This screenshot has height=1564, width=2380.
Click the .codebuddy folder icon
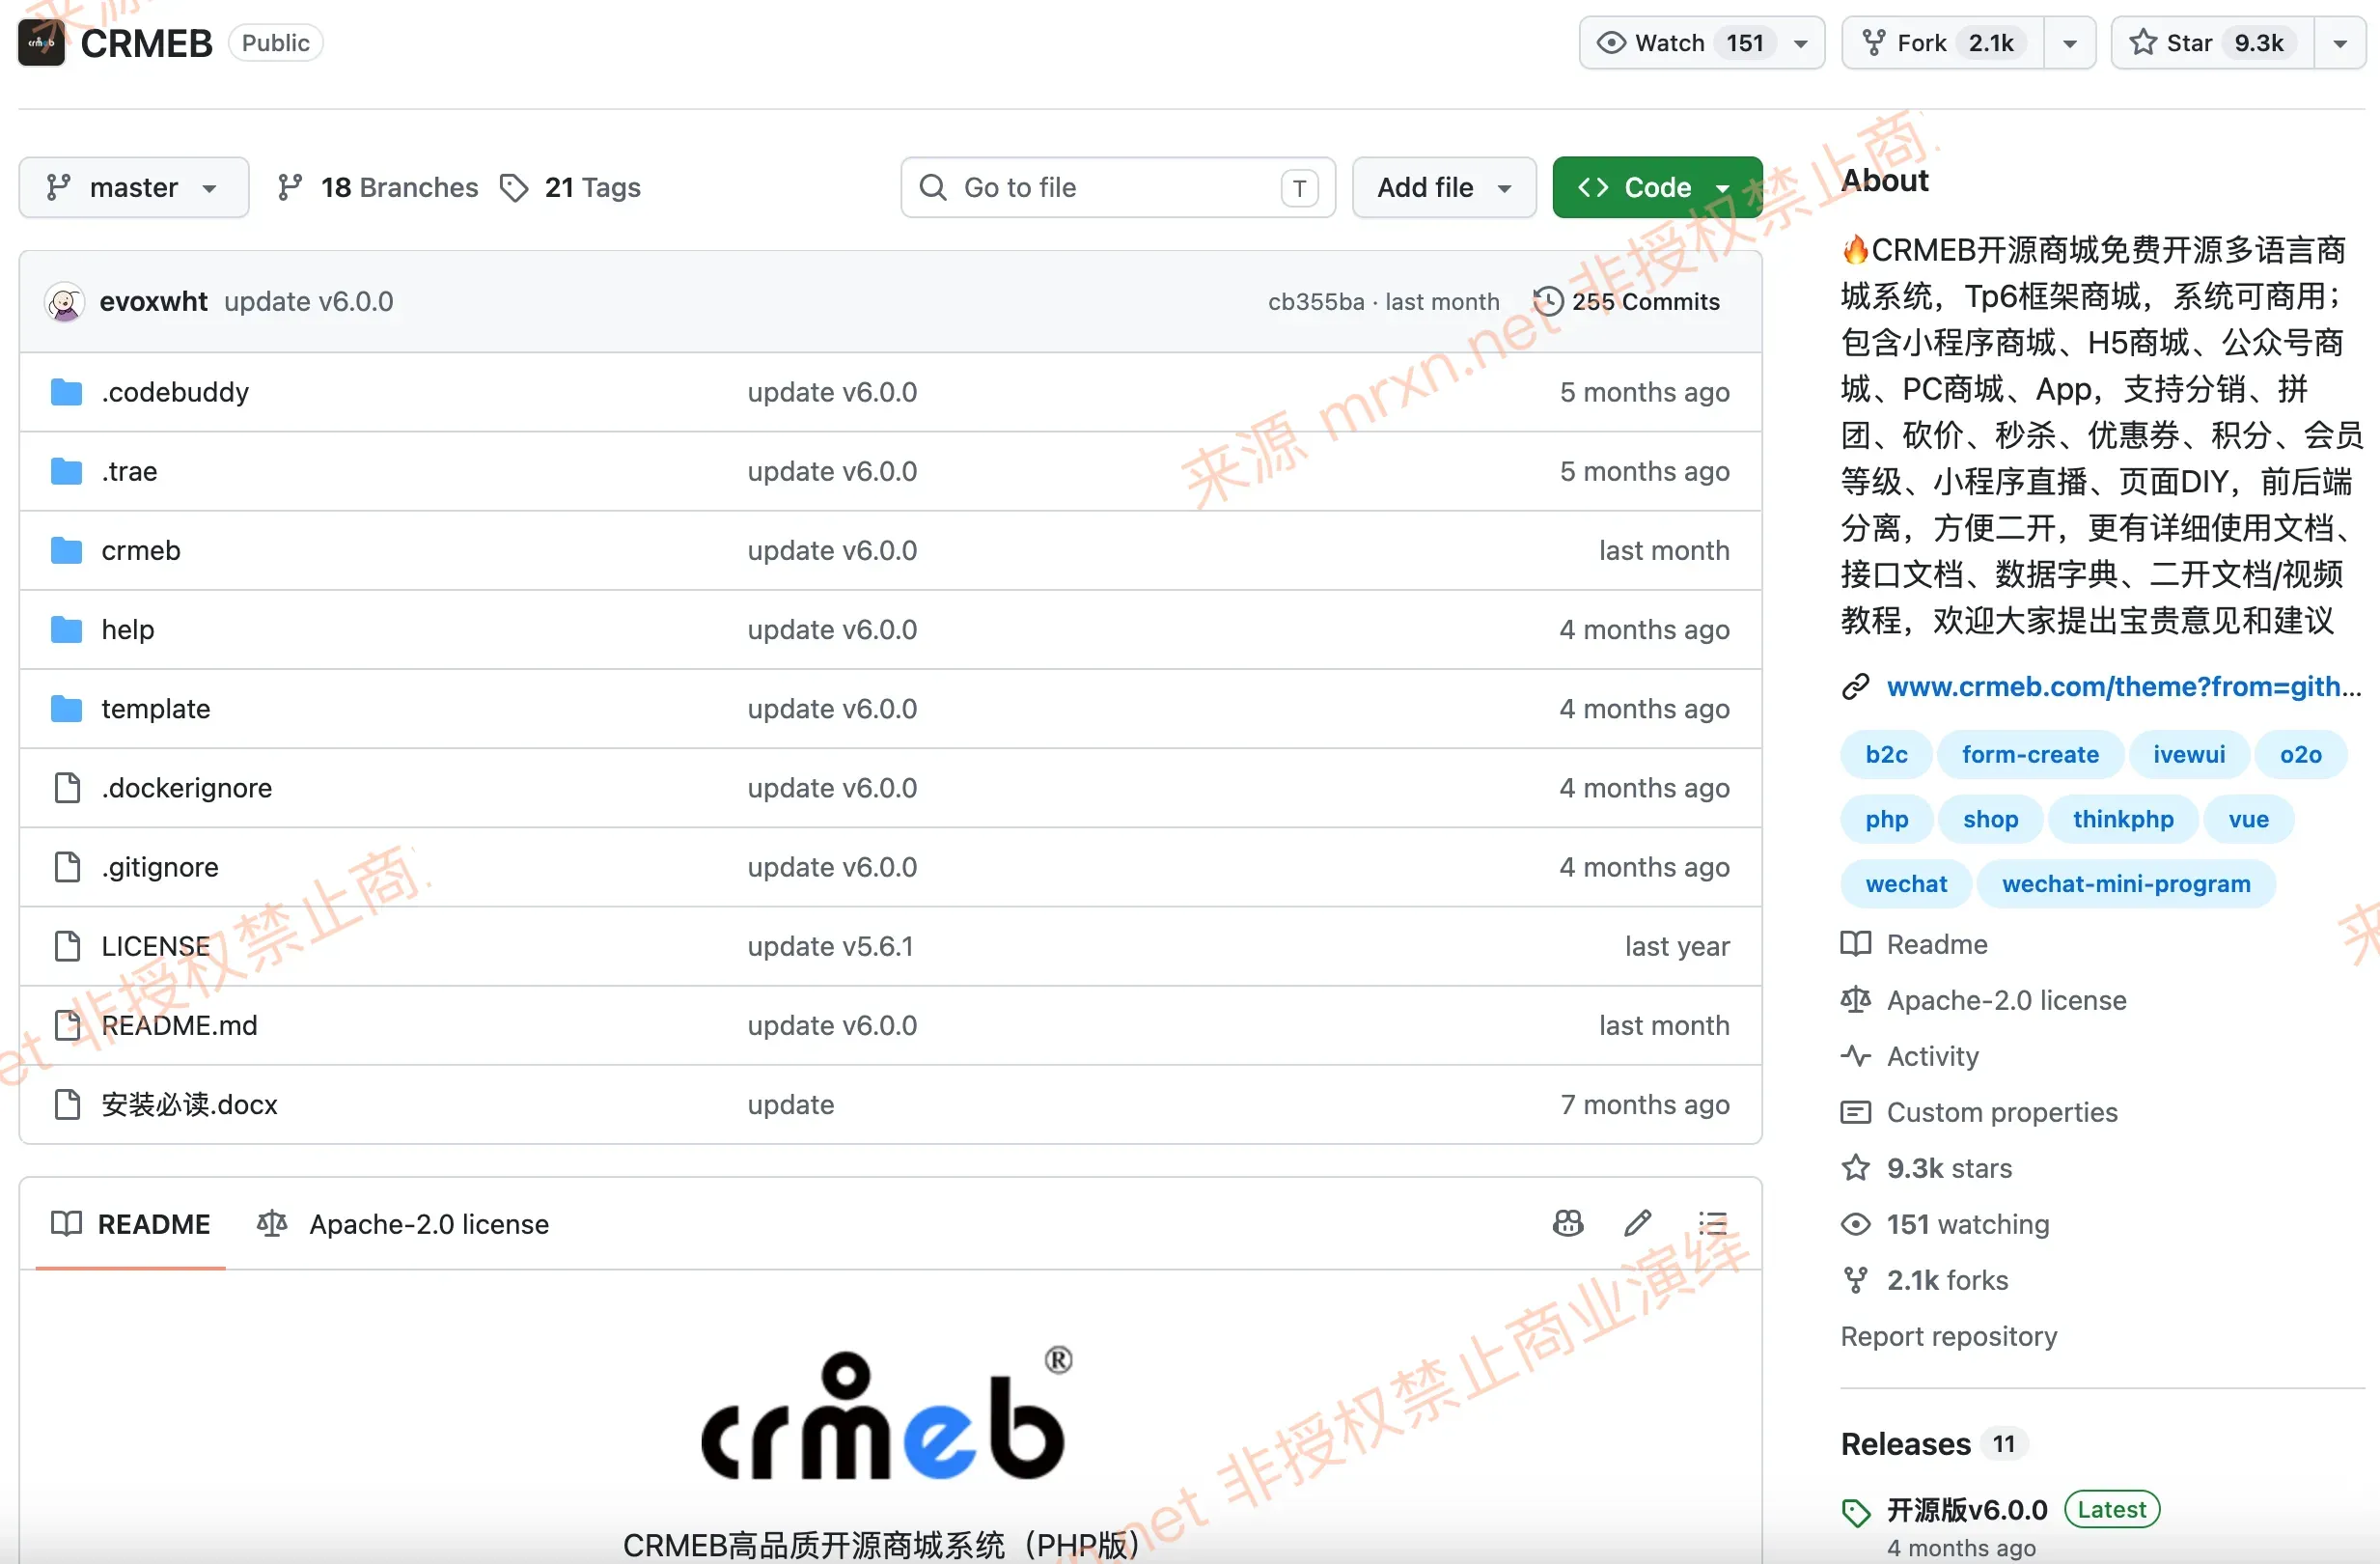66,392
